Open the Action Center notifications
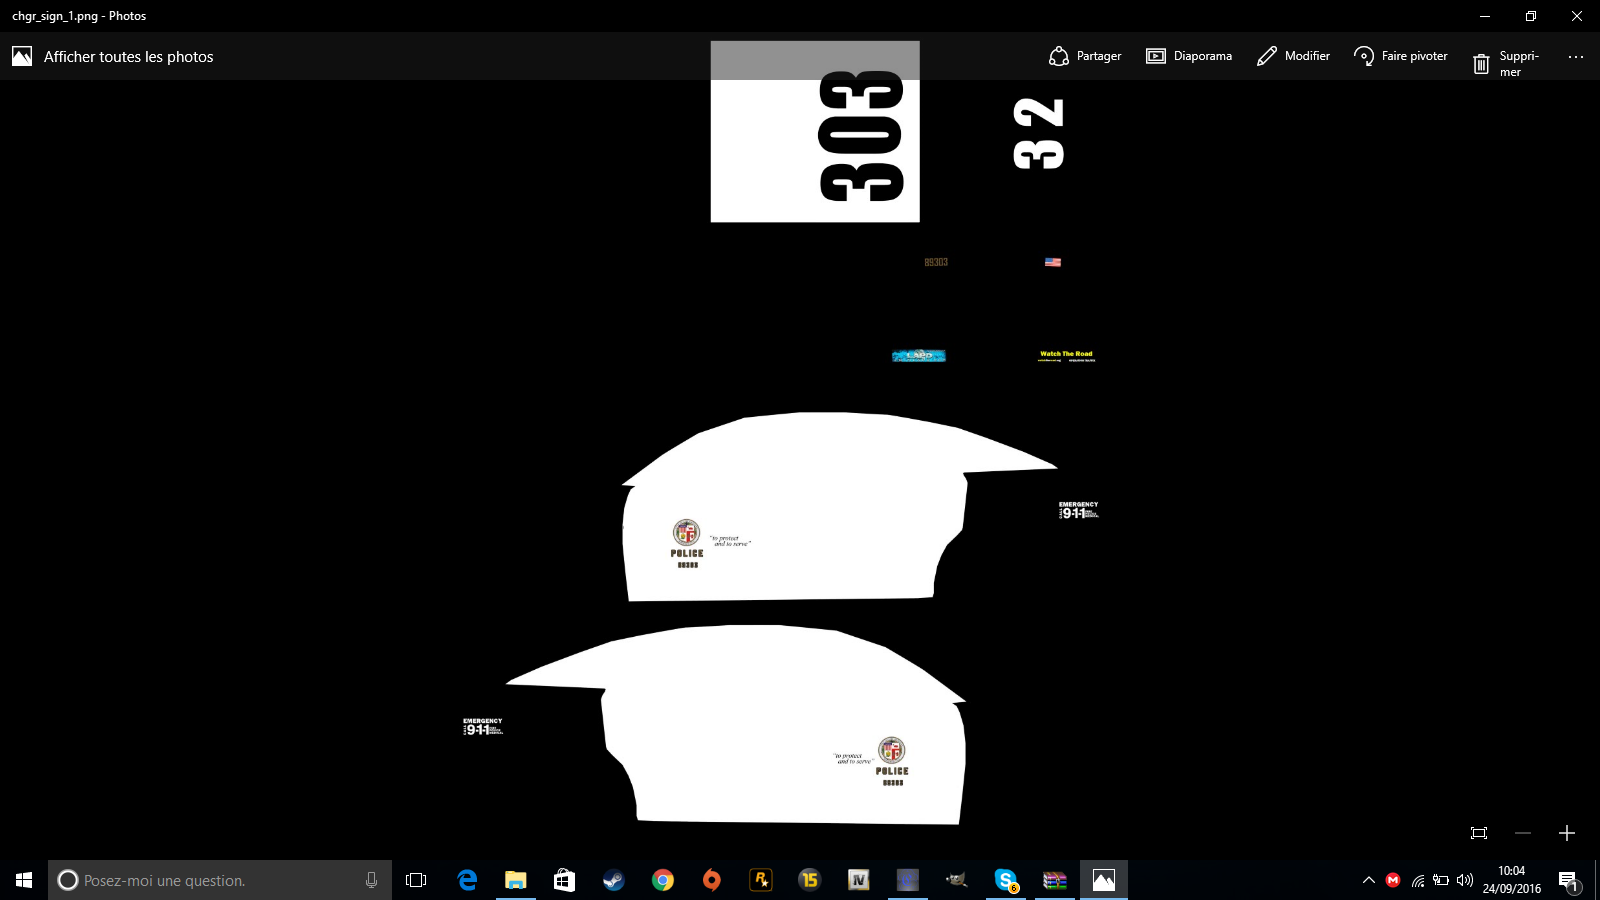1600x900 pixels. point(1568,880)
